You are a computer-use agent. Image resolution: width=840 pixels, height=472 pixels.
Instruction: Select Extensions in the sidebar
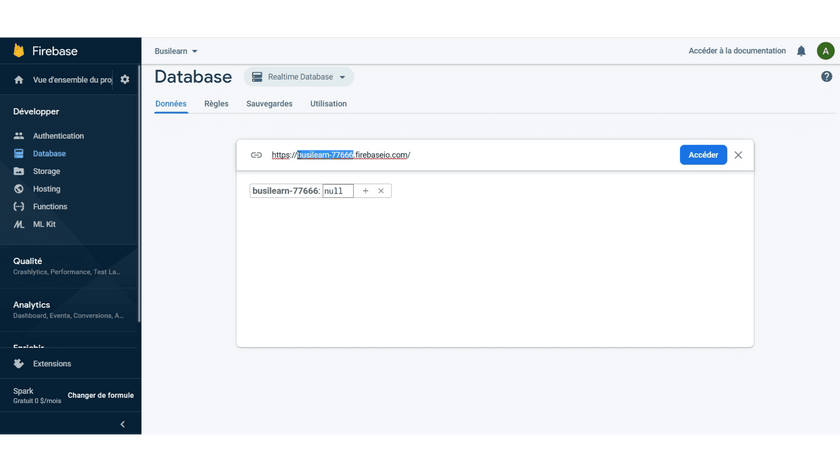pyautogui.click(x=52, y=364)
